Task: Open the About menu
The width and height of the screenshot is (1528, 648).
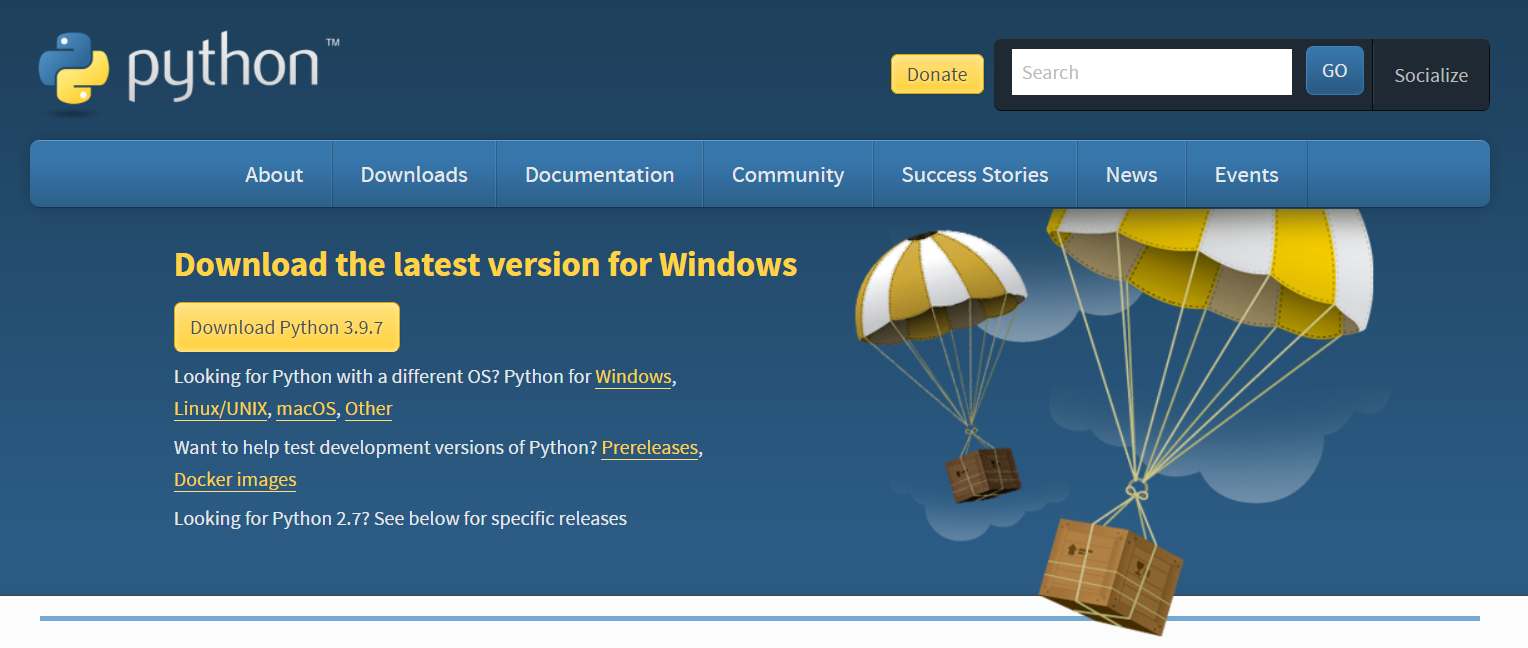Action: [274, 174]
